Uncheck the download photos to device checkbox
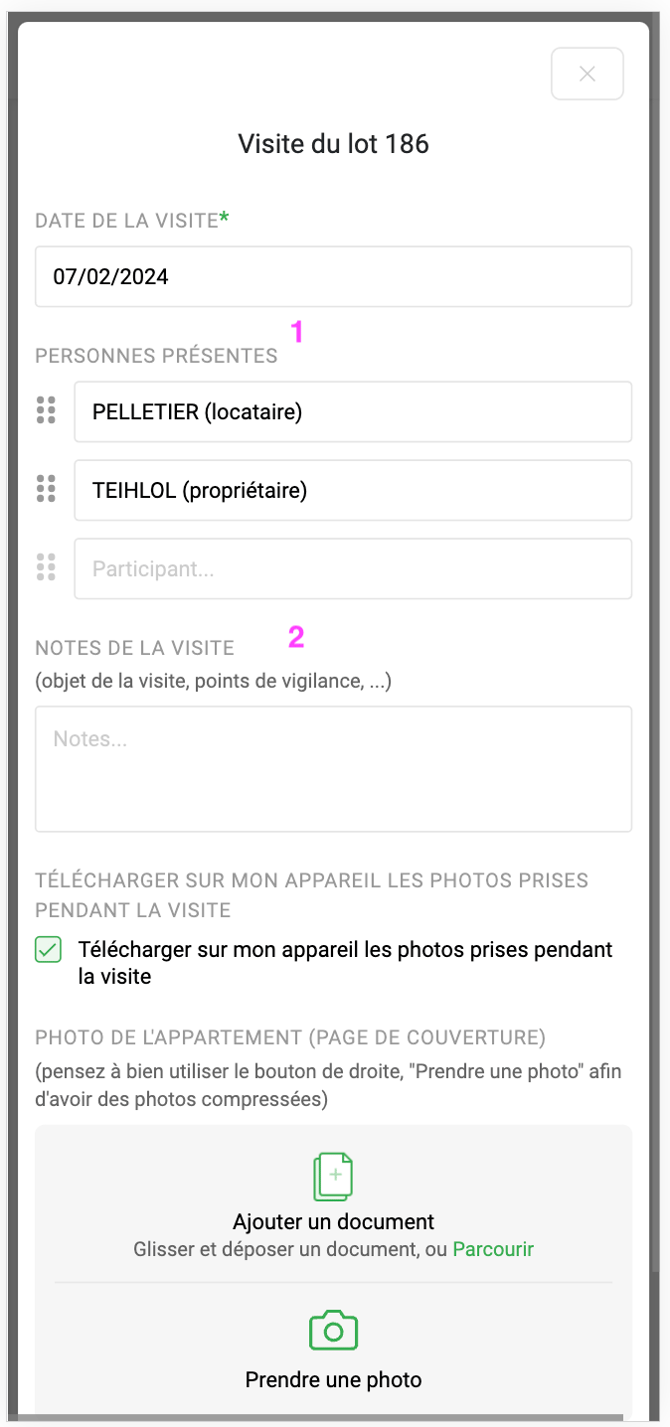Viewport: 670px width, 1427px height. click(x=48, y=950)
